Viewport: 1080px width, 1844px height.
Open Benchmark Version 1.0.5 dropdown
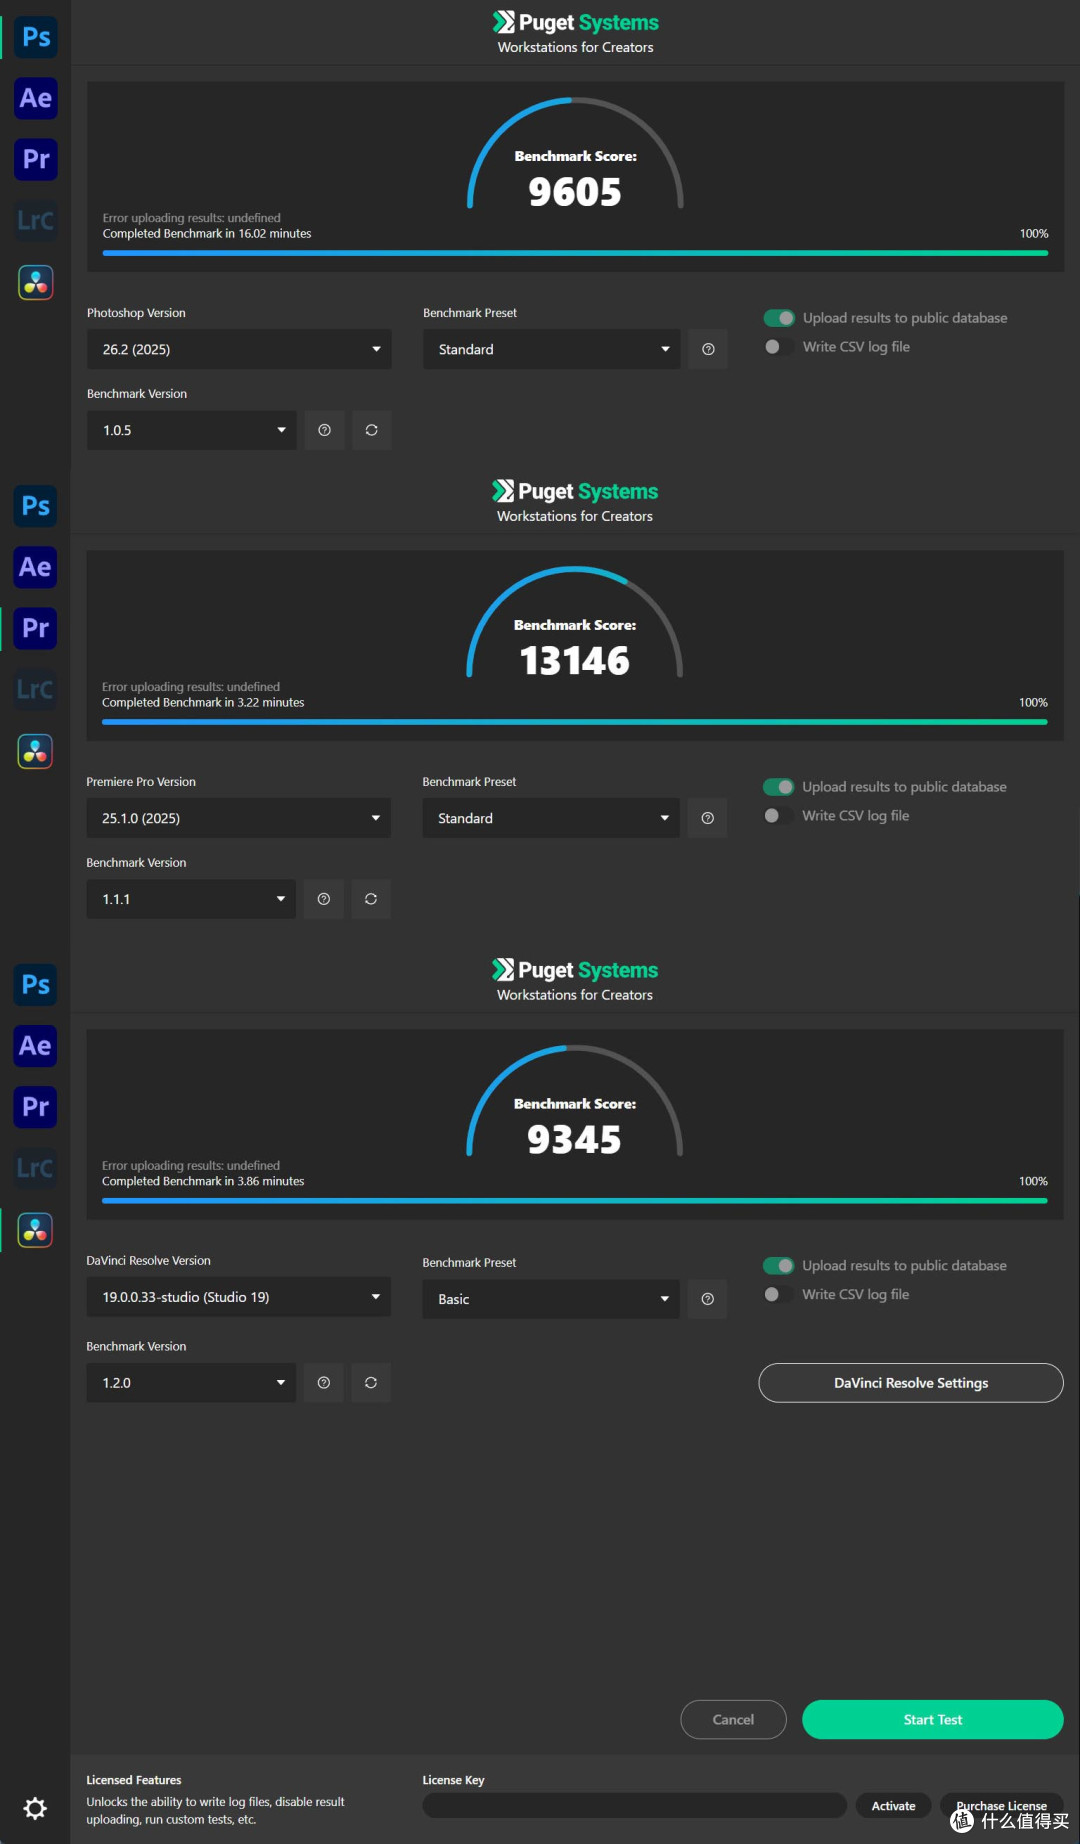click(x=192, y=430)
